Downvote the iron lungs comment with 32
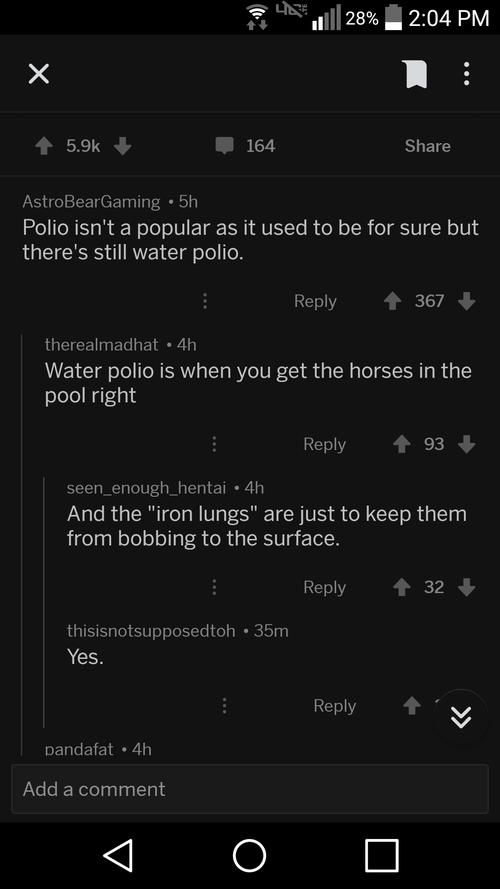Image resolution: width=500 pixels, height=889 pixels. [x=467, y=587]
